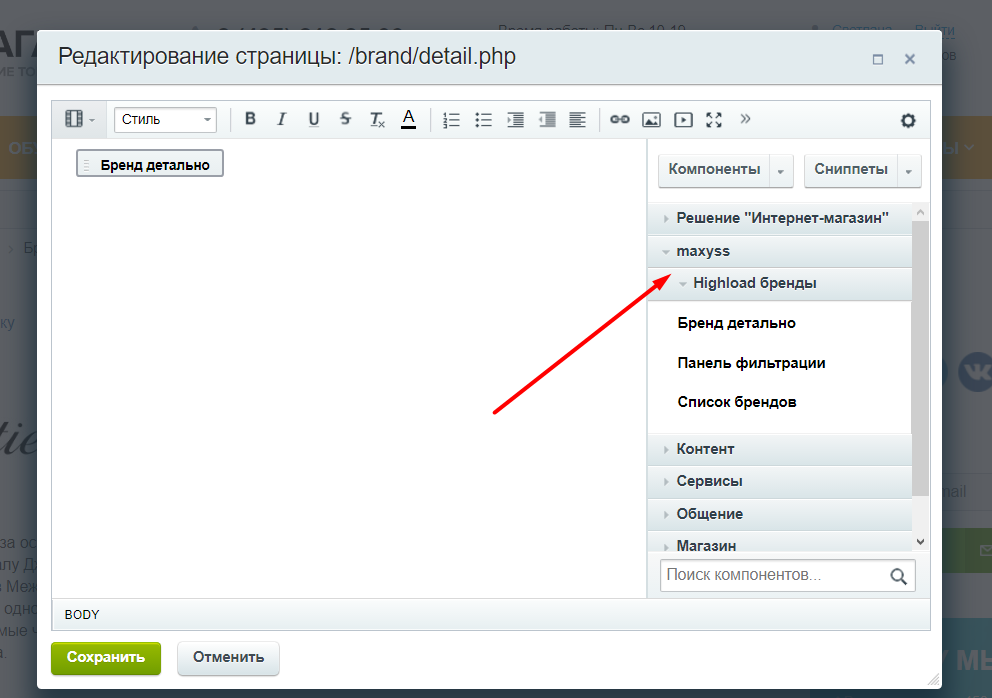
Task: Expand the Магазин section
Action: click(779, 542)
